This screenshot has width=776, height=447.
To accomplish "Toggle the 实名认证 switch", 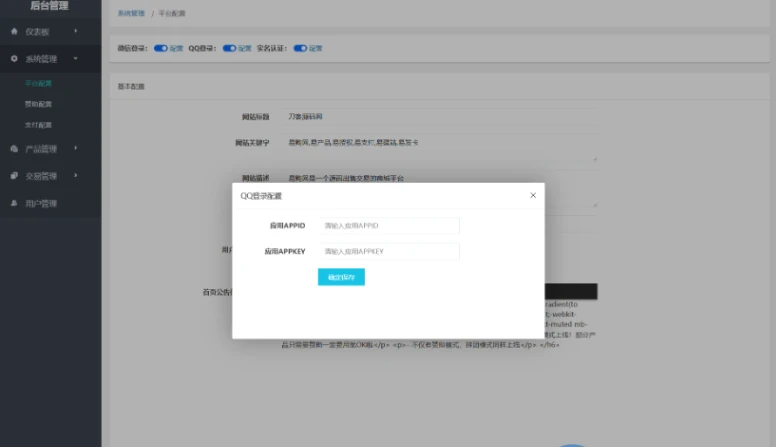I will pyautogui.click(x=300, y=48).
